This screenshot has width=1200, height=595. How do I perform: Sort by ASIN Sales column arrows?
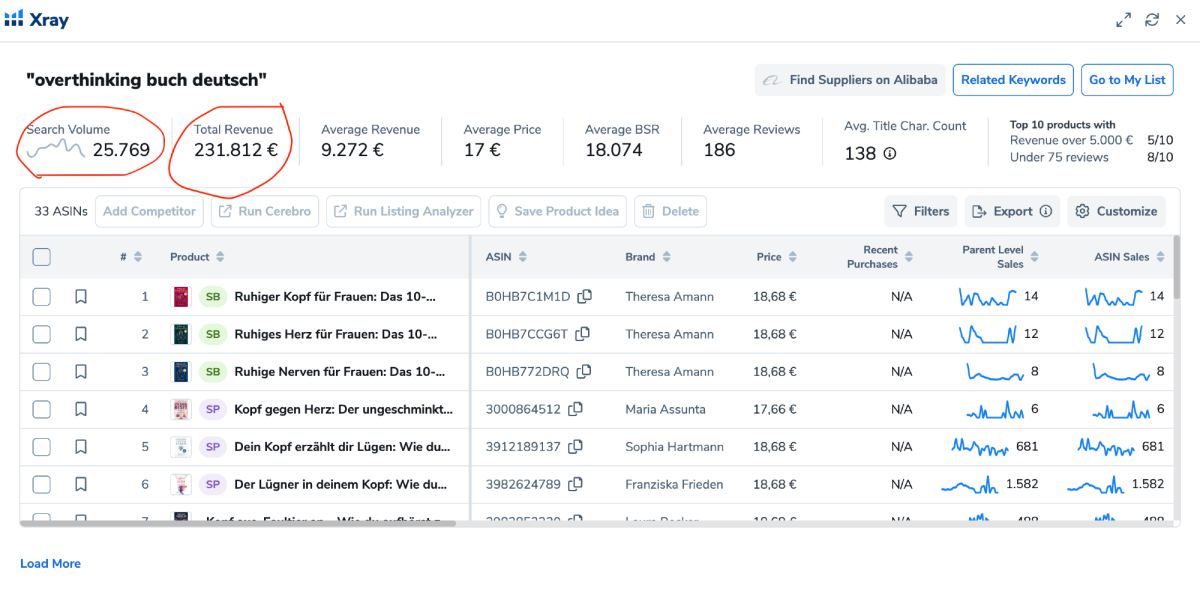[x=1160, y=257]
